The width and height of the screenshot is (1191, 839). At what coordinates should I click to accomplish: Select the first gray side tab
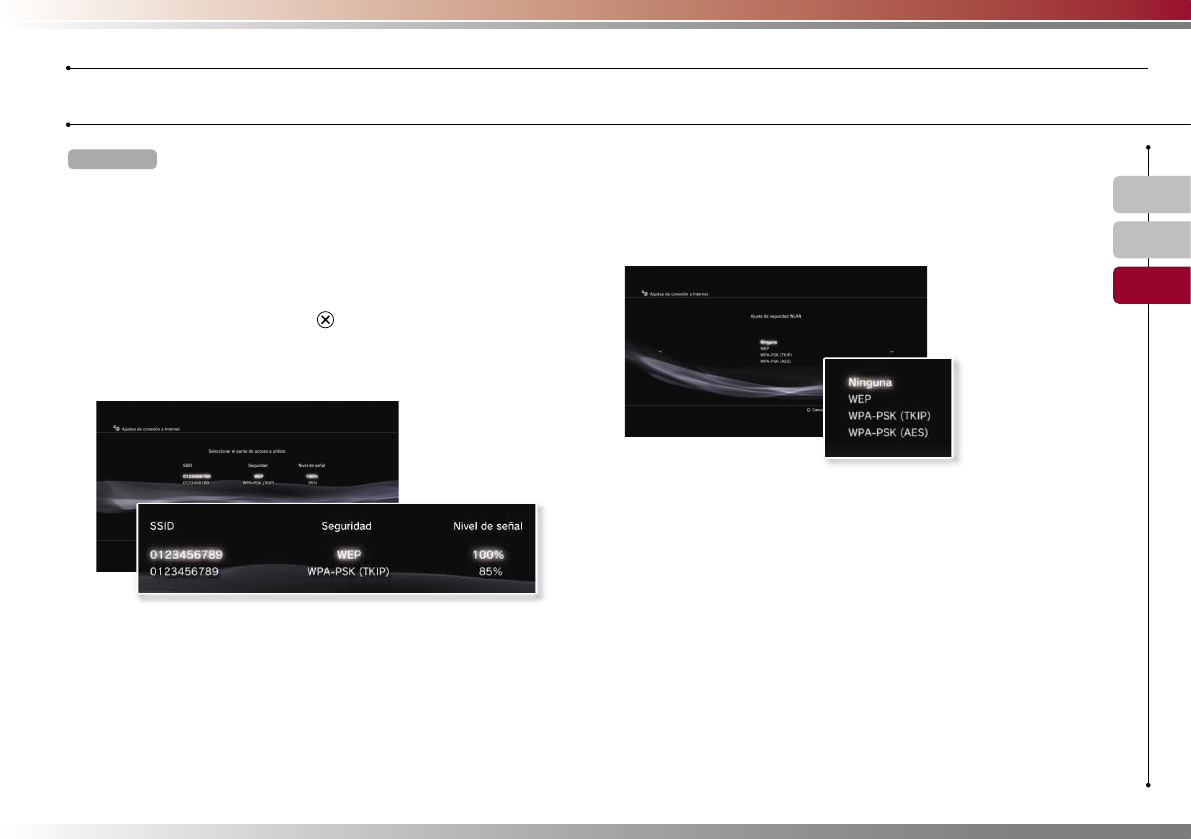pyautogui.click(x=1152, y=194)
